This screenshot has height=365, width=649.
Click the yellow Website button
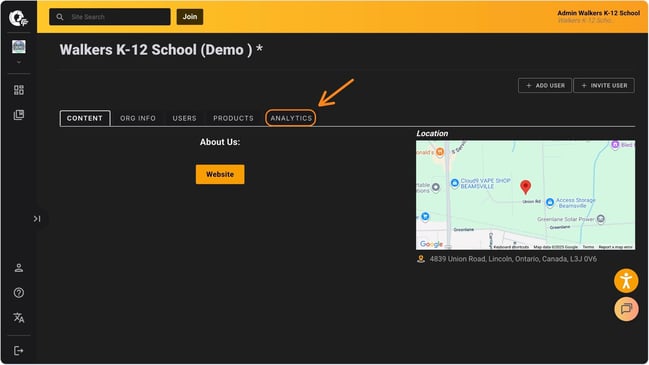click(220, 174)
